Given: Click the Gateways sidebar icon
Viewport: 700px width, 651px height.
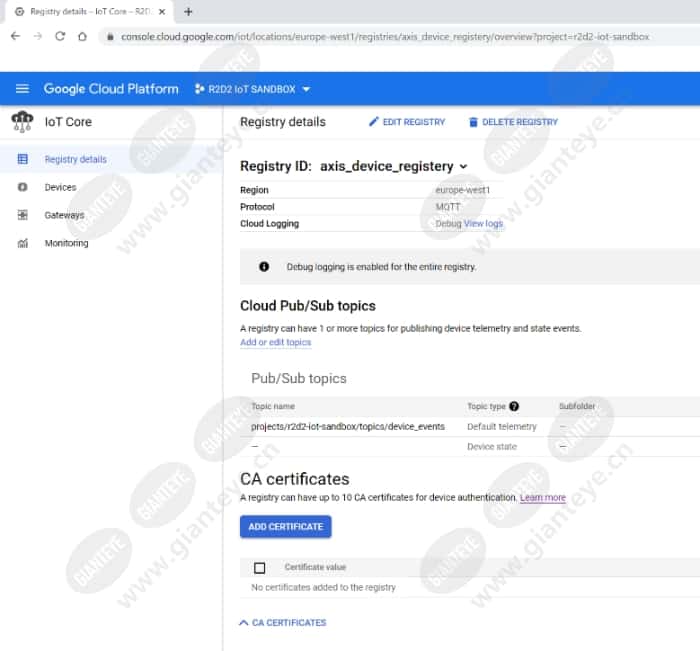Looking at the screenshot, I should [x=22, y=215].
